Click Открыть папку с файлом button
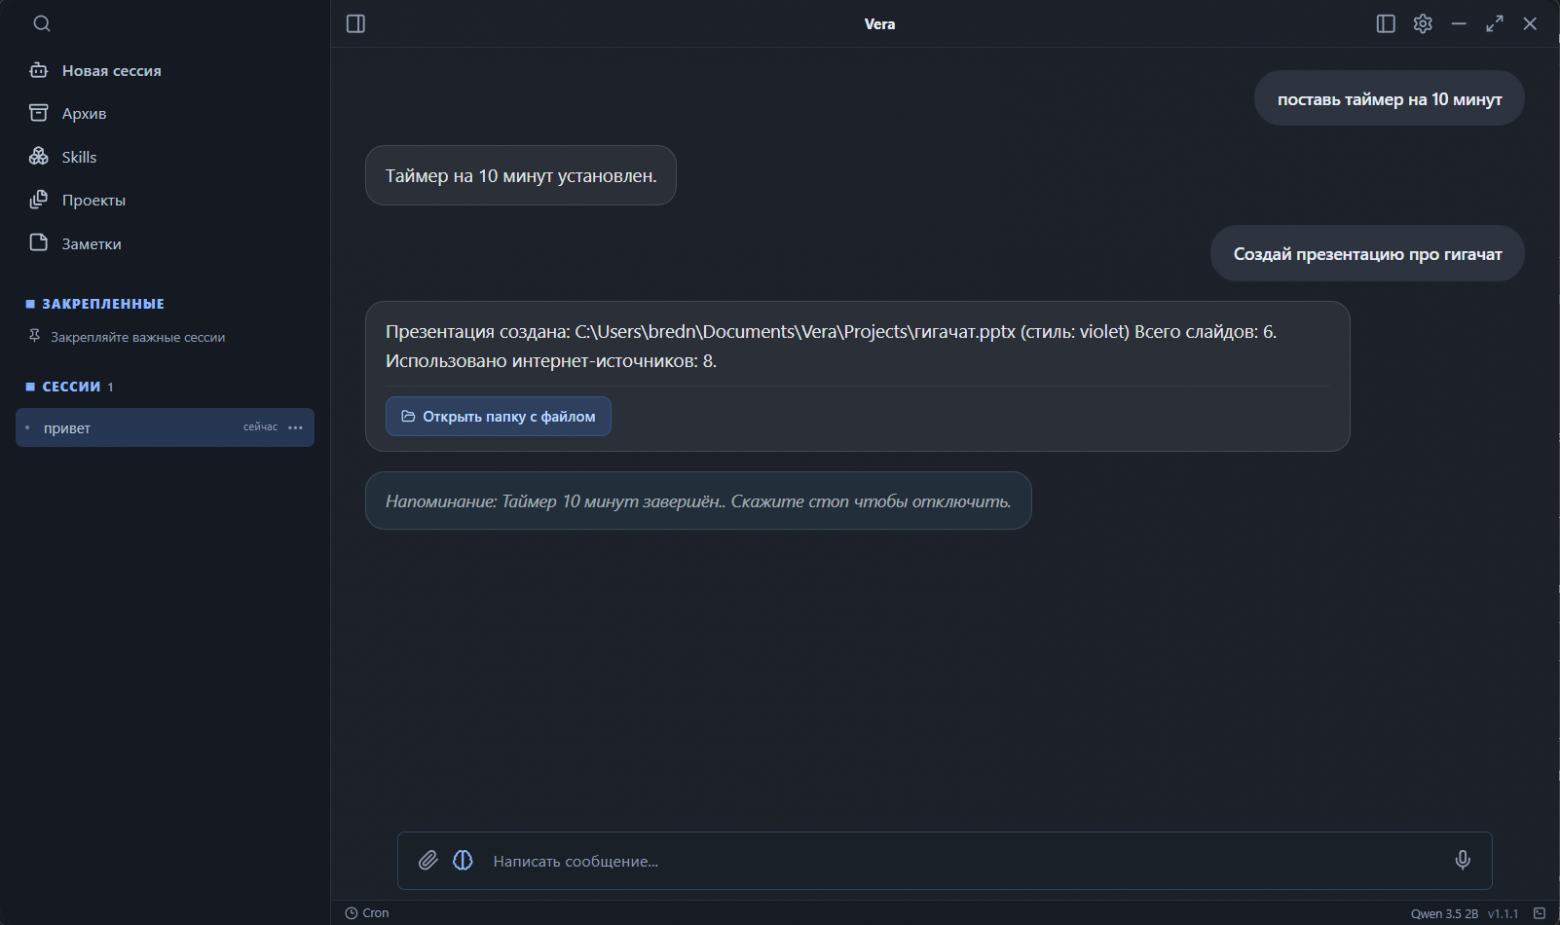 pos(498,416)
